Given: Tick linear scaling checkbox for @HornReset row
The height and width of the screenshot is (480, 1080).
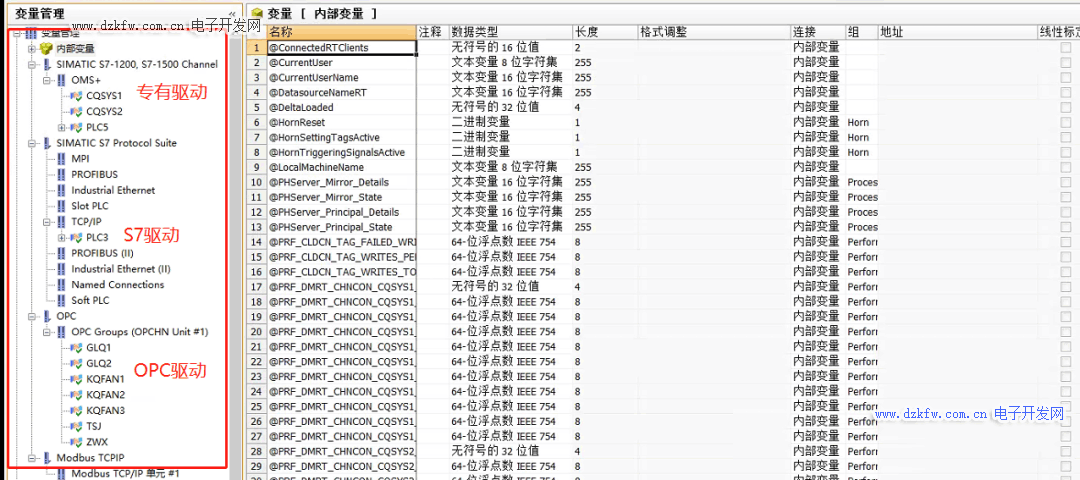Looking at the screenshot, I should (x=1065, y=122).
